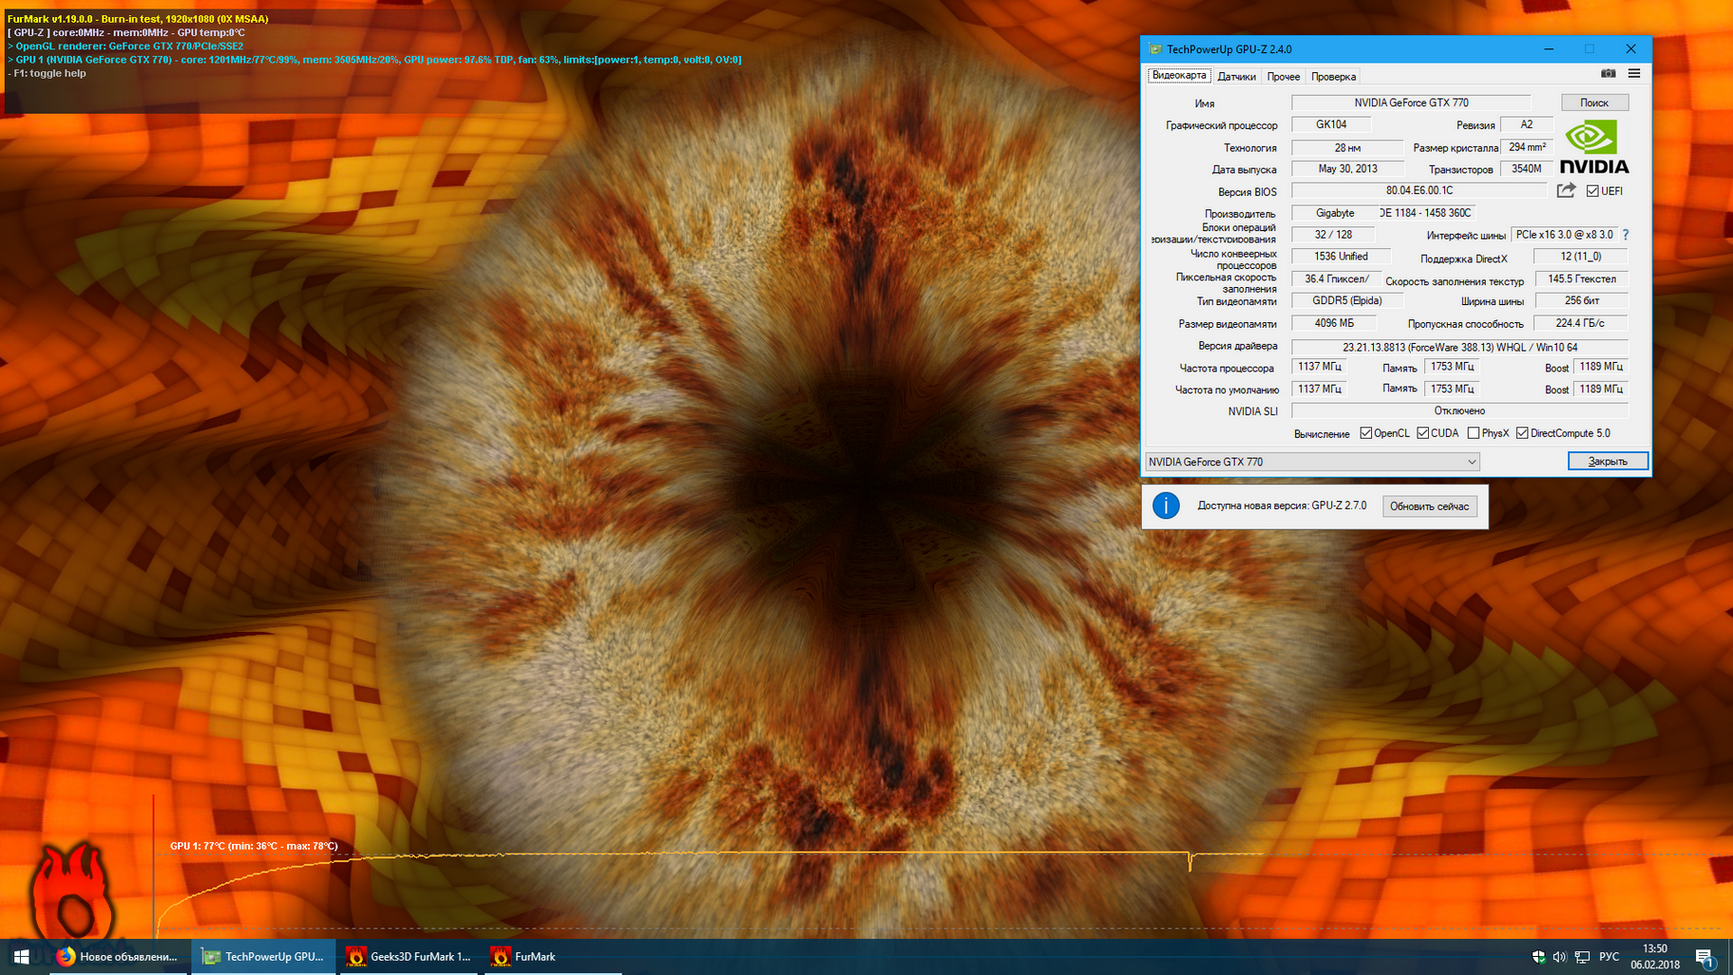Click the 1536 Unified shaders value
1733x975 pixels.
tap(1340, 257)
